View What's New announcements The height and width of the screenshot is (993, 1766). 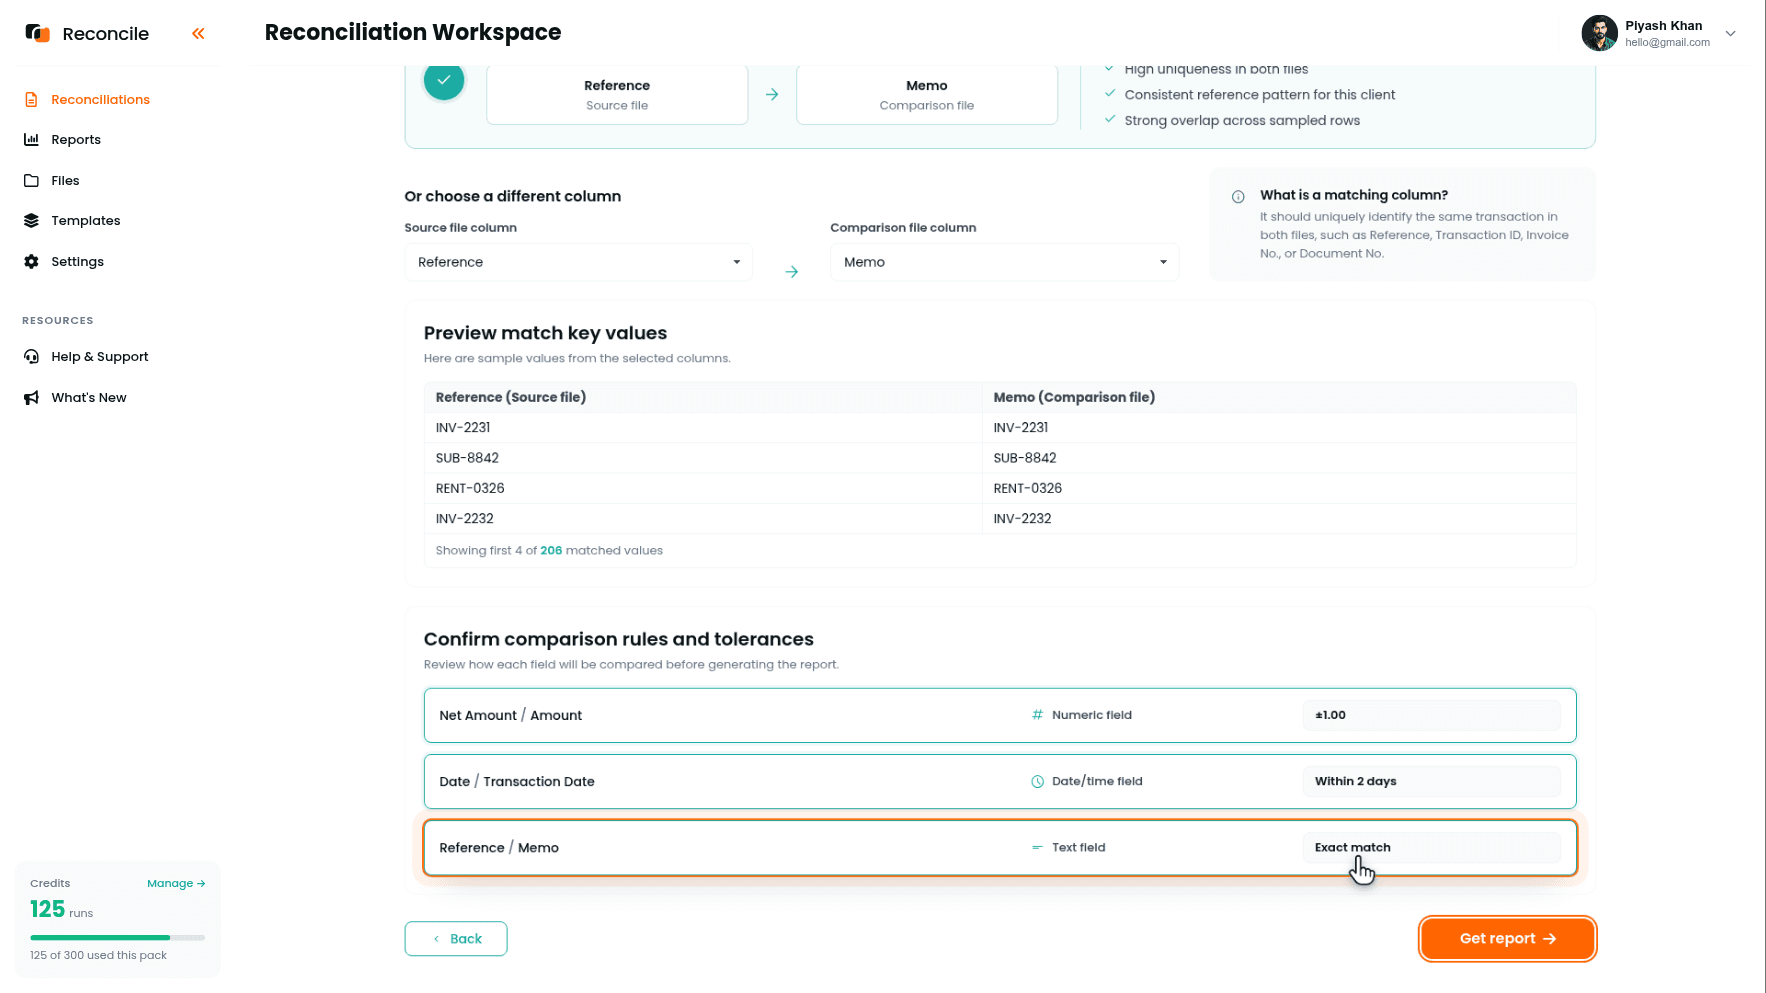88,398
